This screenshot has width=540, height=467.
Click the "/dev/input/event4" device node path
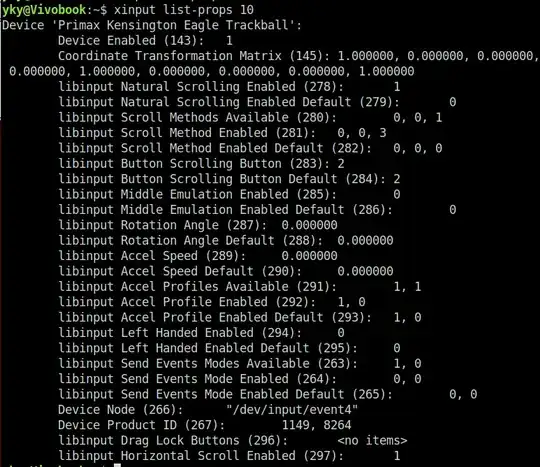click(x=292, y=410)
